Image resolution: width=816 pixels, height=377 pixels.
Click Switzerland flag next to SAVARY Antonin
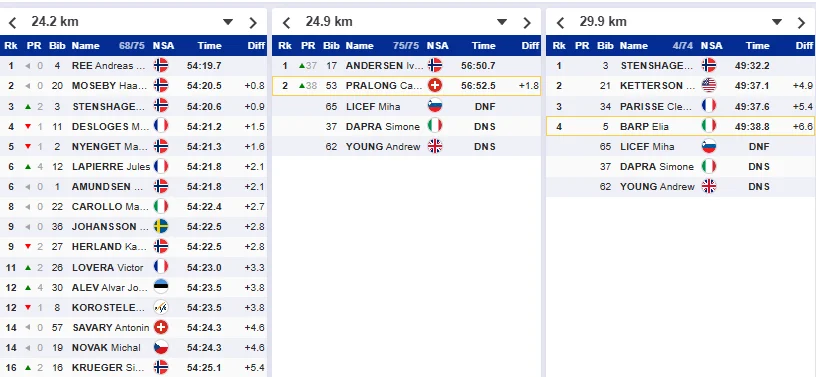pos(161,327)
